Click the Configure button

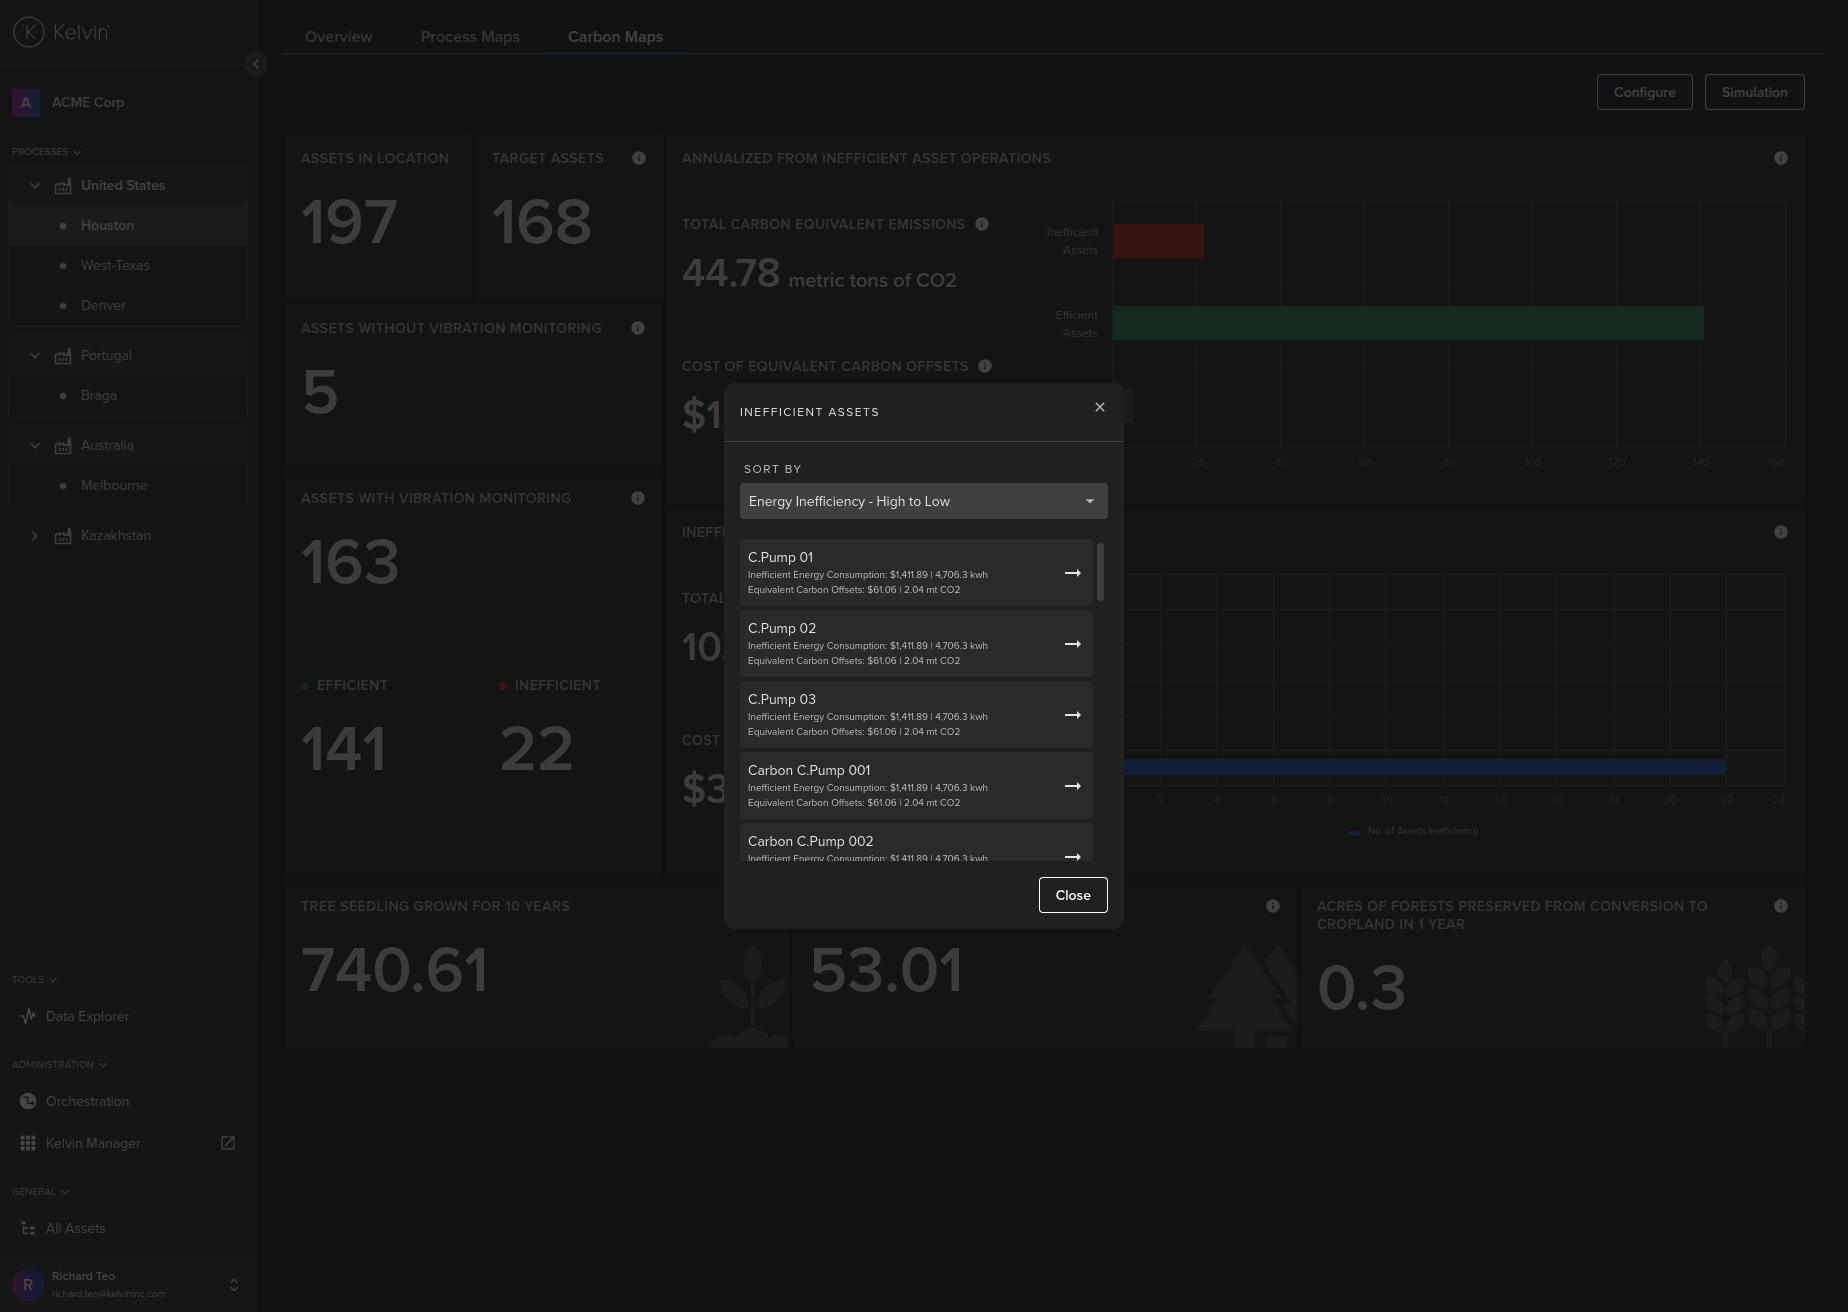[1644, 91]
